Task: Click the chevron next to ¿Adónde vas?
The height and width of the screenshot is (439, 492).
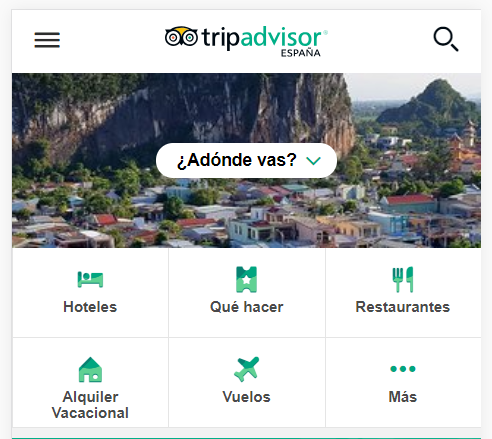Action: point(313,161)
